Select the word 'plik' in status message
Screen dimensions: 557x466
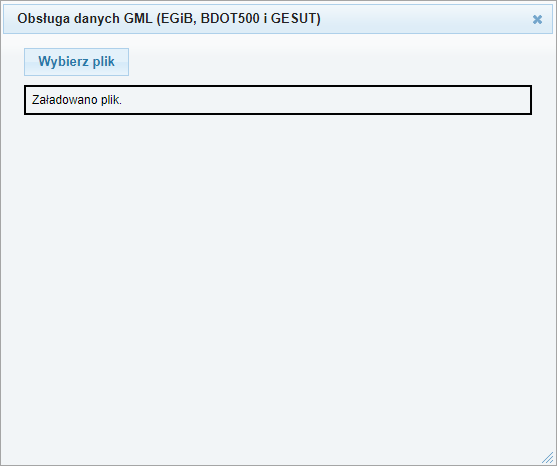(x=111, y=100)
